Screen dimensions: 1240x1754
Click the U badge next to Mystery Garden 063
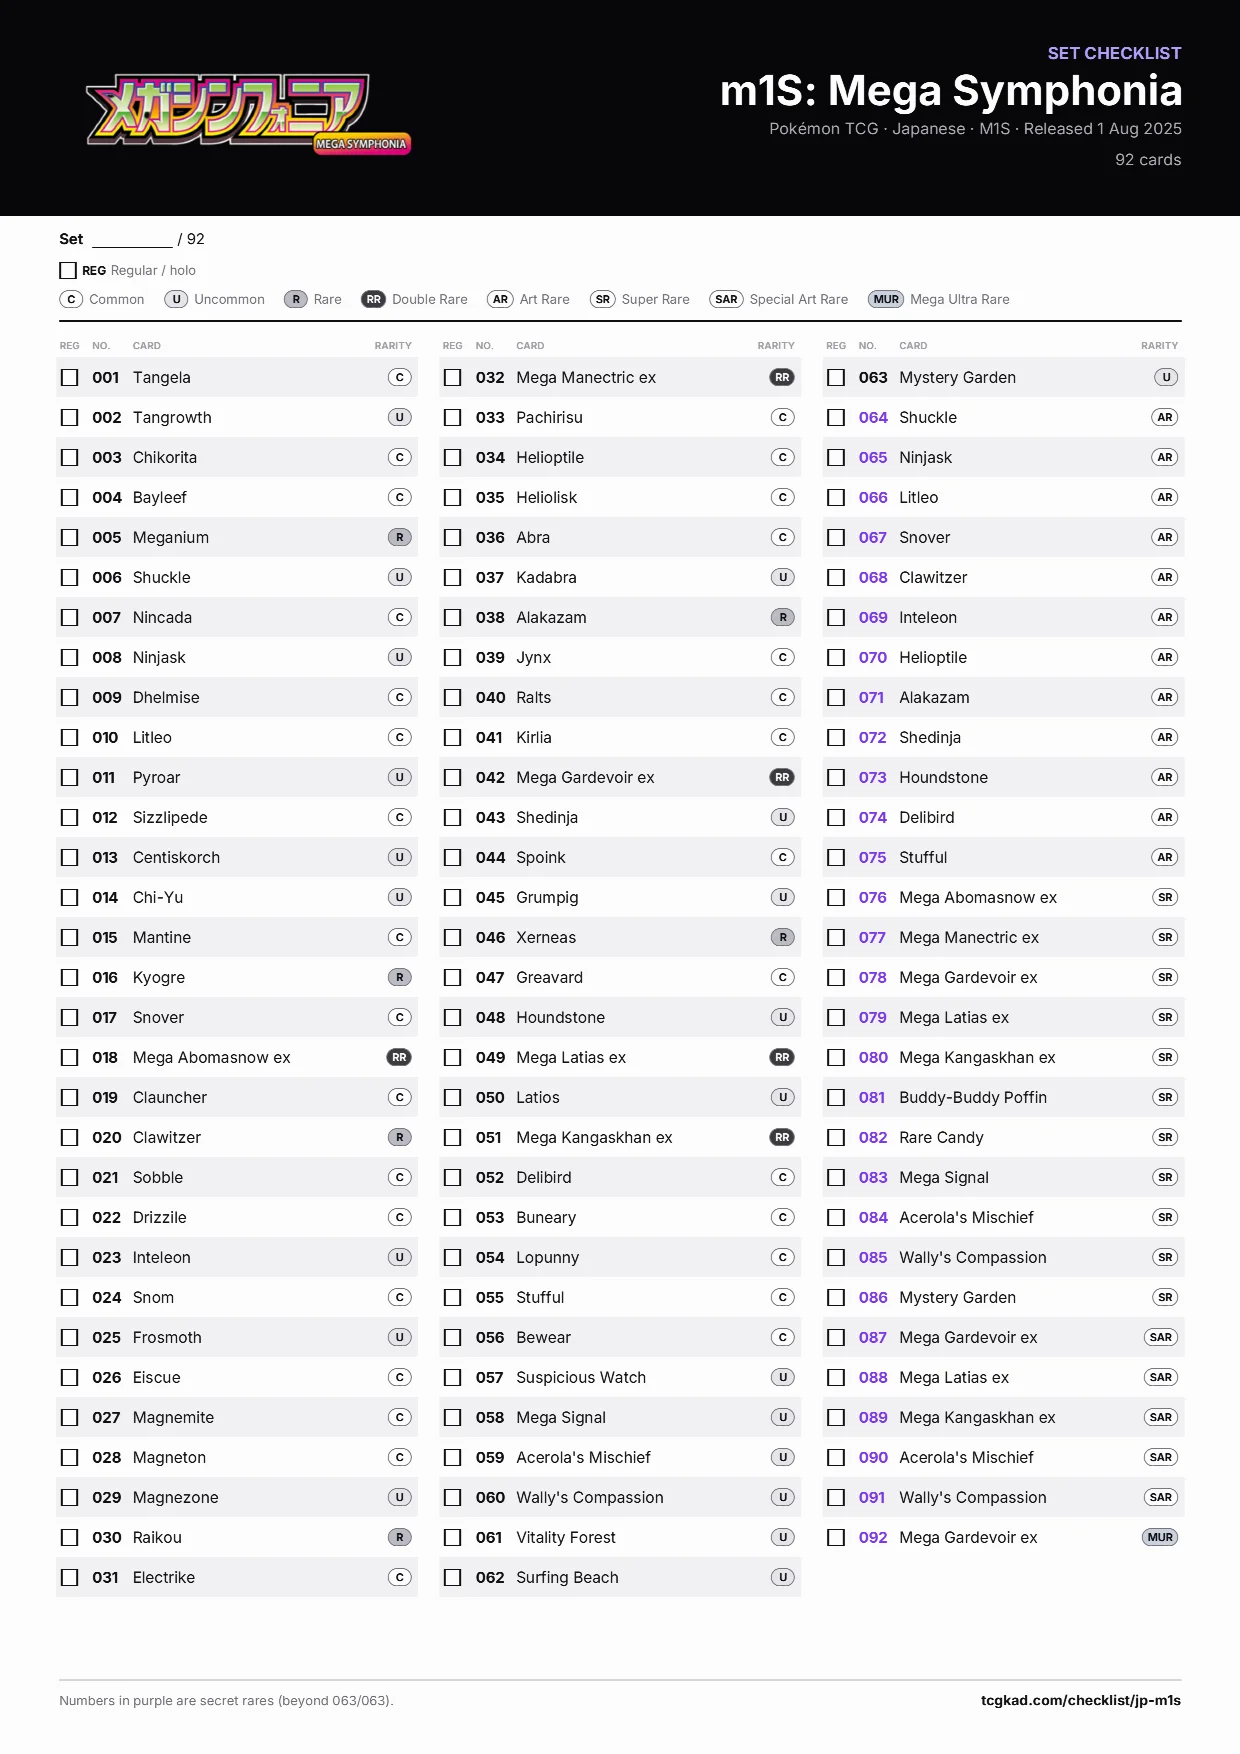(x=1165, y=377)
